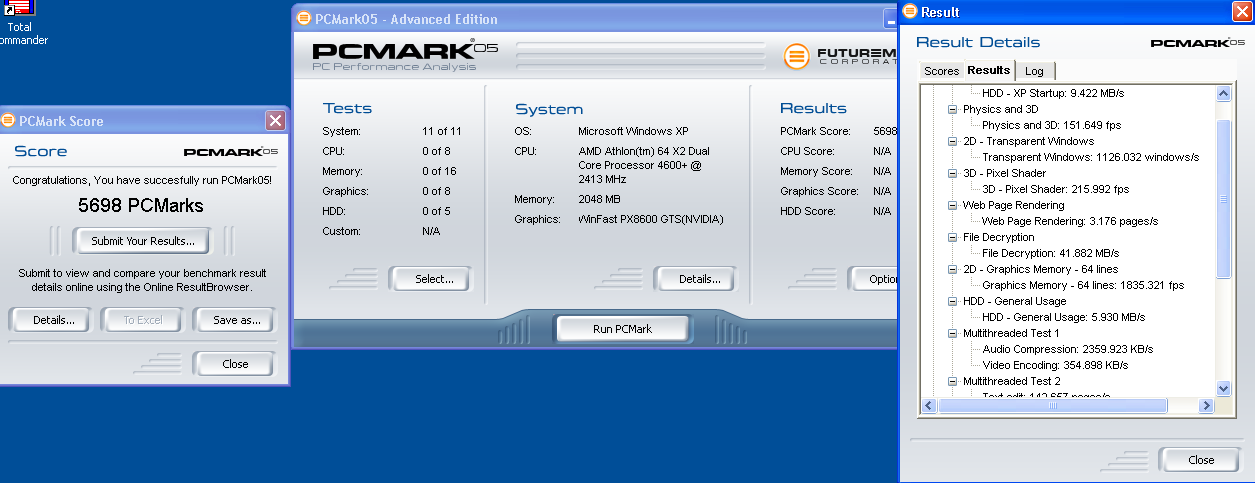
Task: Collapse the 2D - Graphics Memory - 64 lines node
Action: pos(953,269)
